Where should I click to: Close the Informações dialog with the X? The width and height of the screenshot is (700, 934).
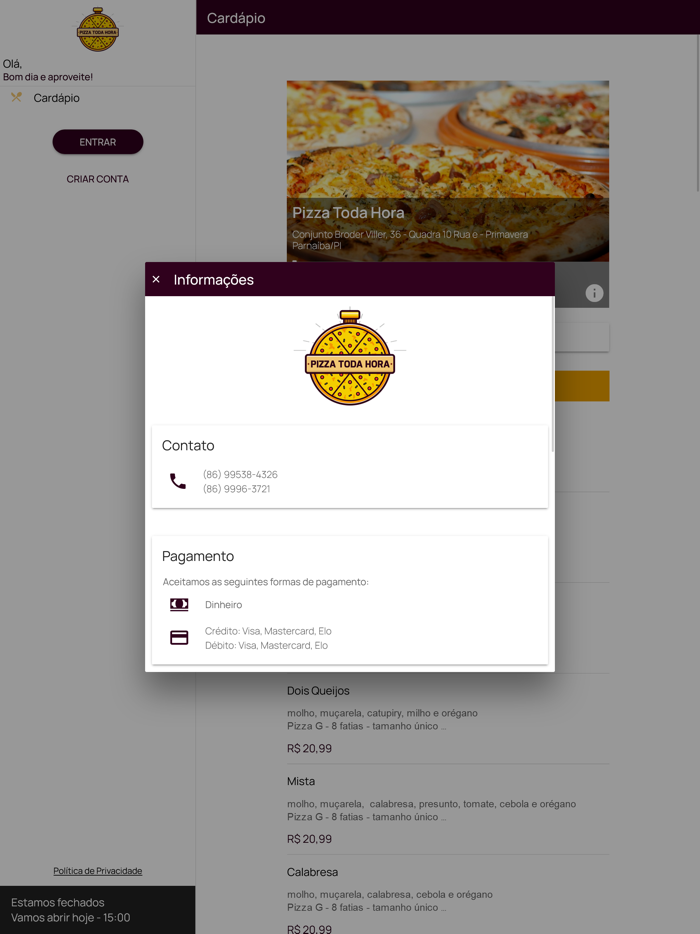tap(156, 279)
